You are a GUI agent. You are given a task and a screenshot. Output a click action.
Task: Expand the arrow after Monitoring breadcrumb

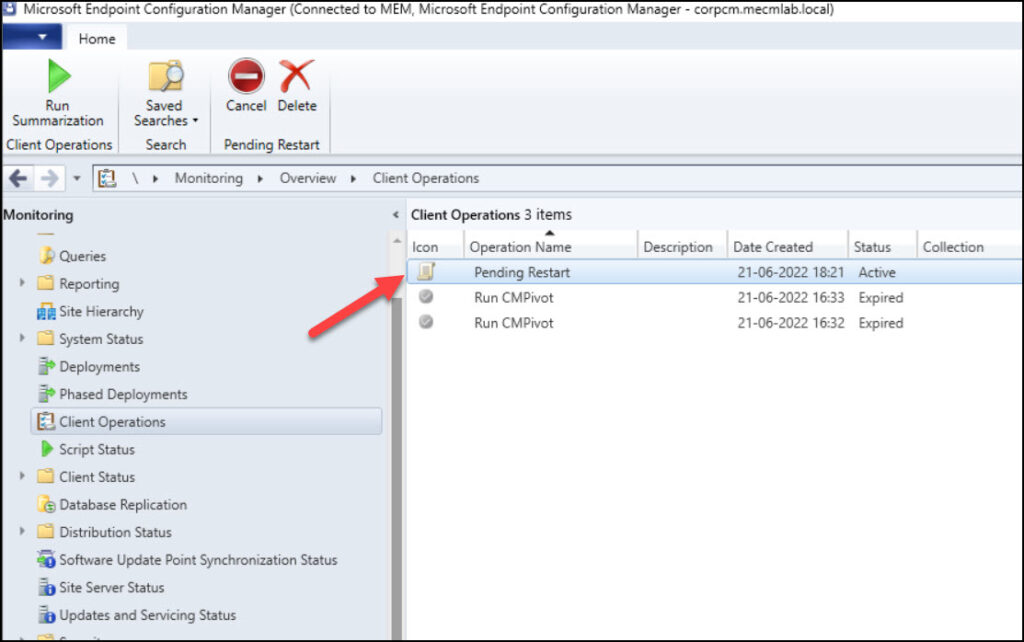click(x=260, y=178)
